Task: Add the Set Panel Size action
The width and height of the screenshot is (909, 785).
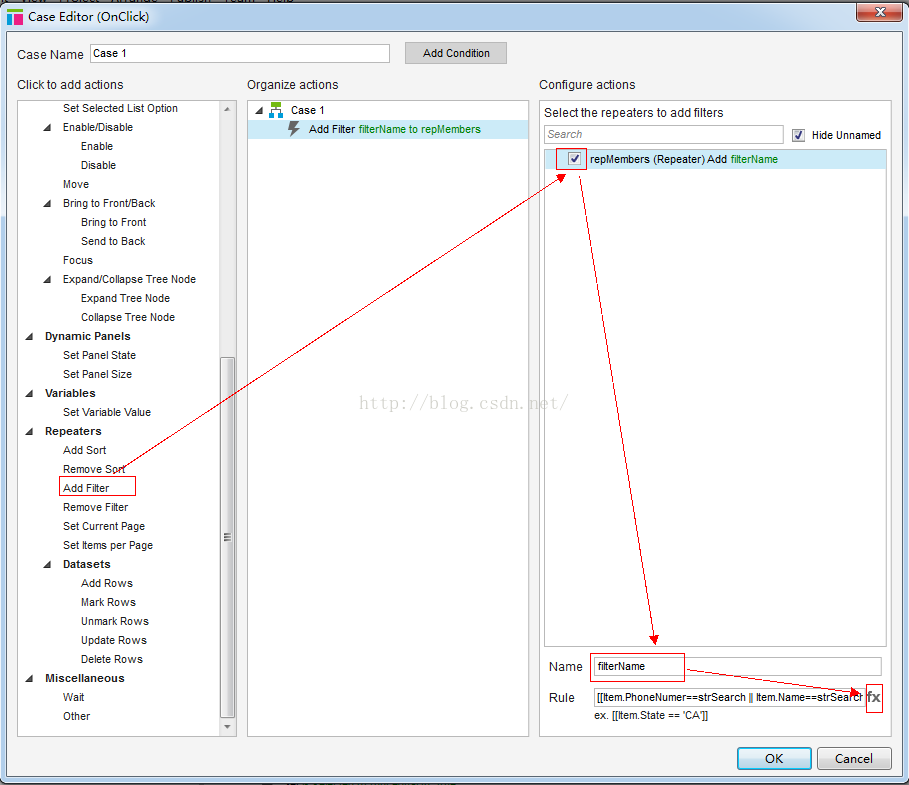Action: point(97,375)
